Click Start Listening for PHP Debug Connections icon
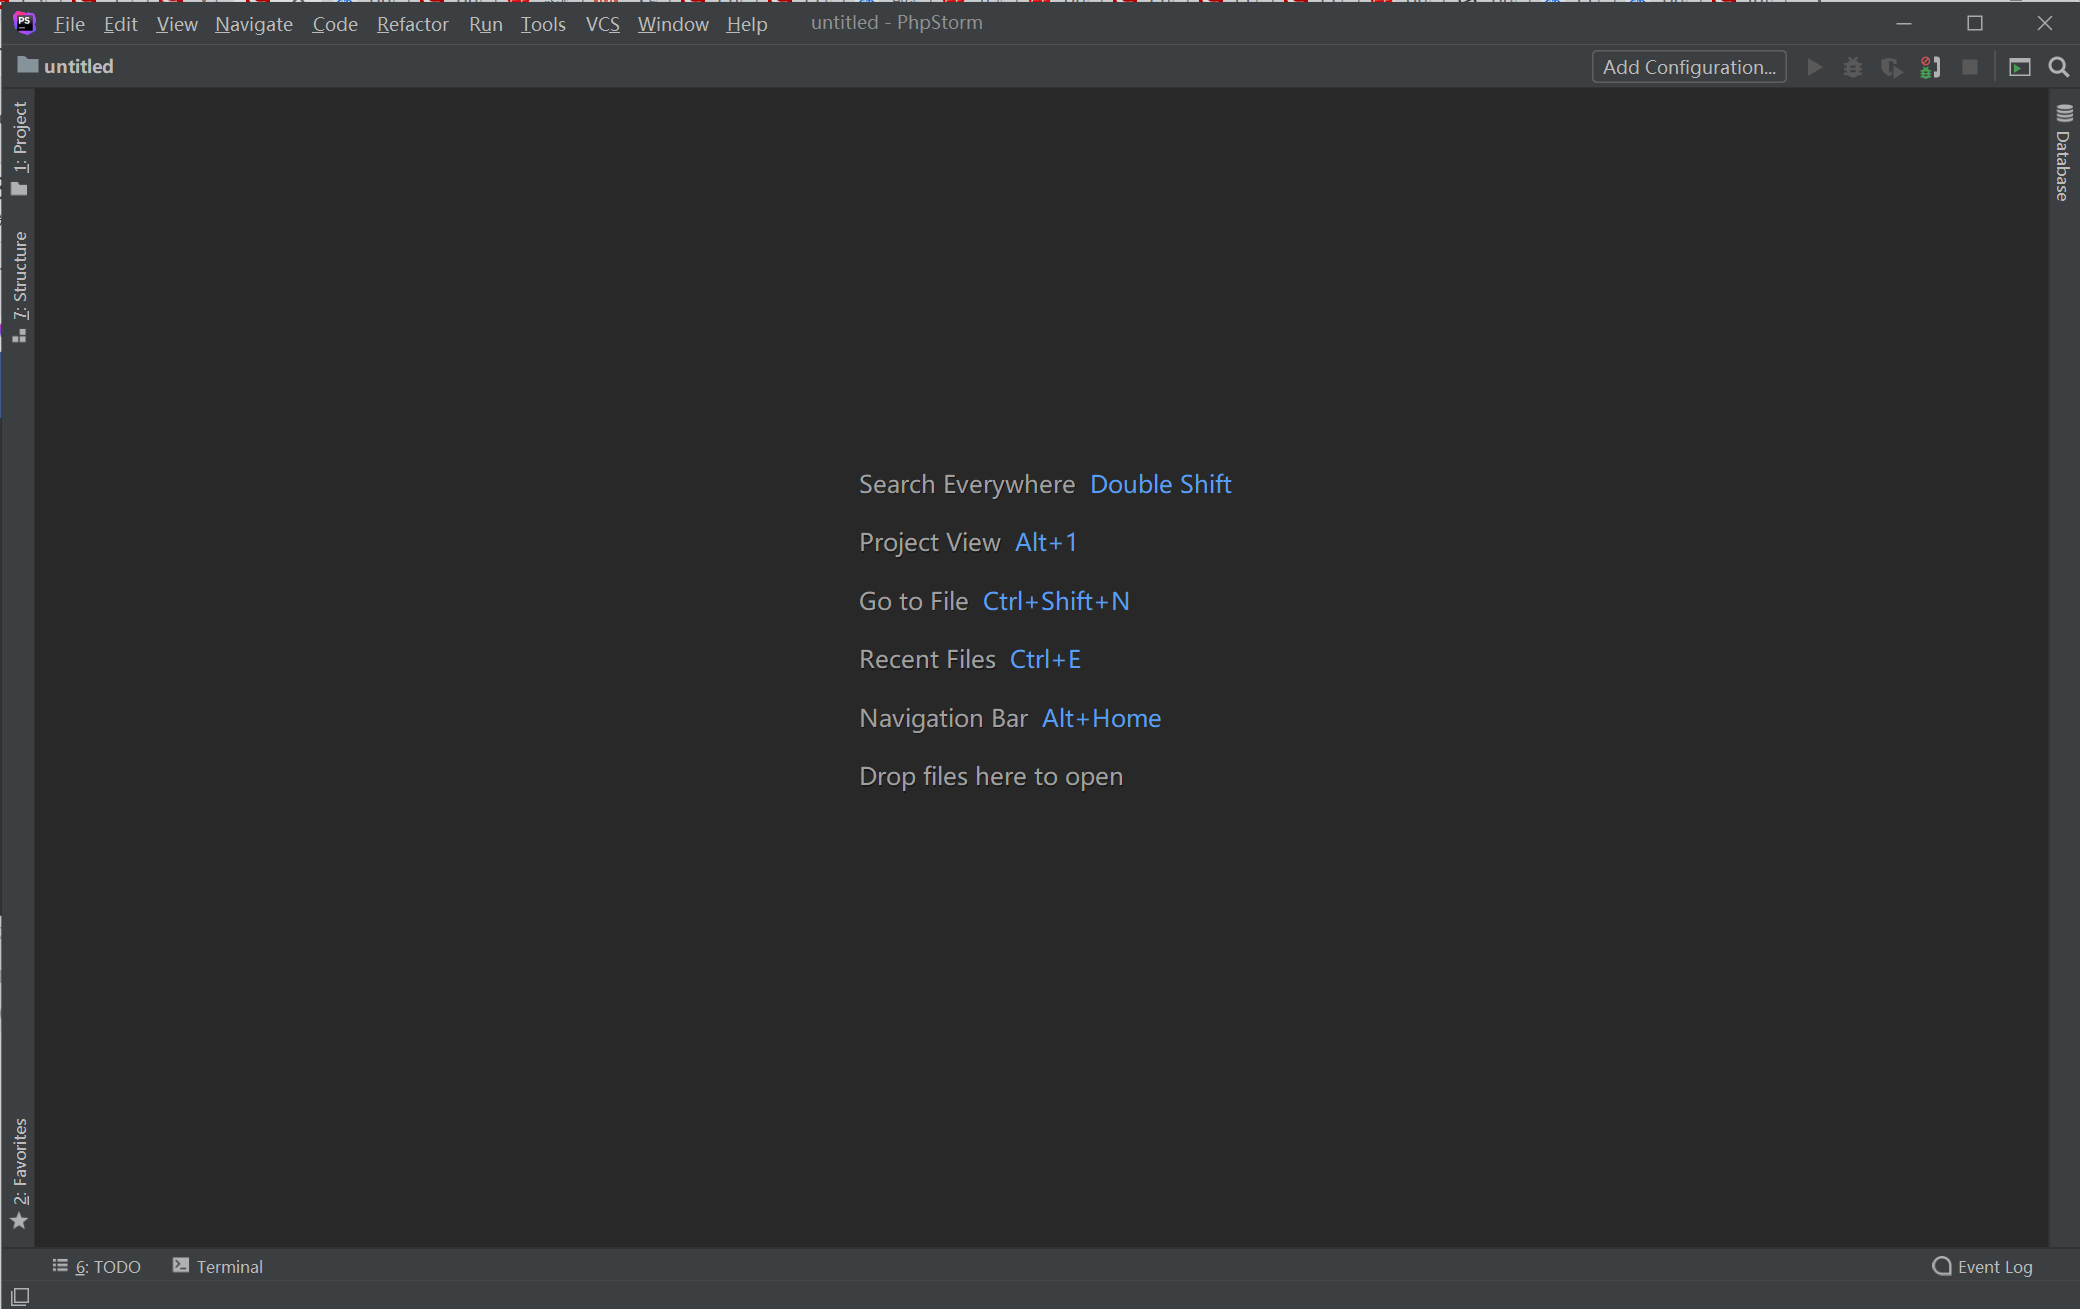 pos(1930,67)
